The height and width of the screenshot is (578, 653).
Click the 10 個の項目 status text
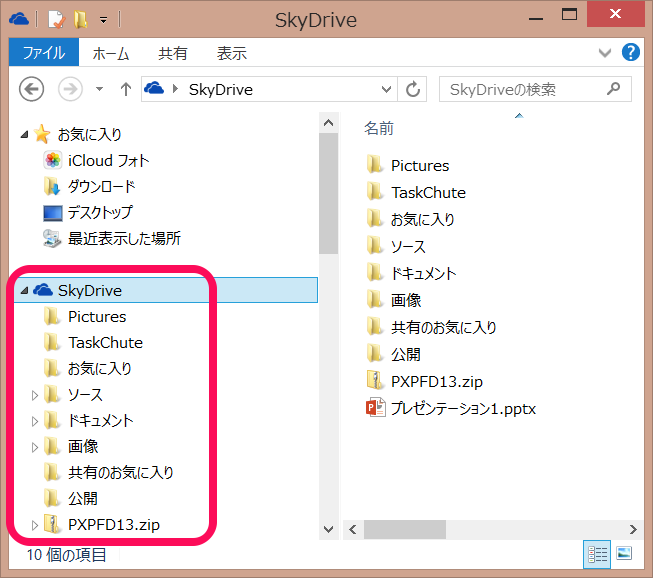coord(67,555)
